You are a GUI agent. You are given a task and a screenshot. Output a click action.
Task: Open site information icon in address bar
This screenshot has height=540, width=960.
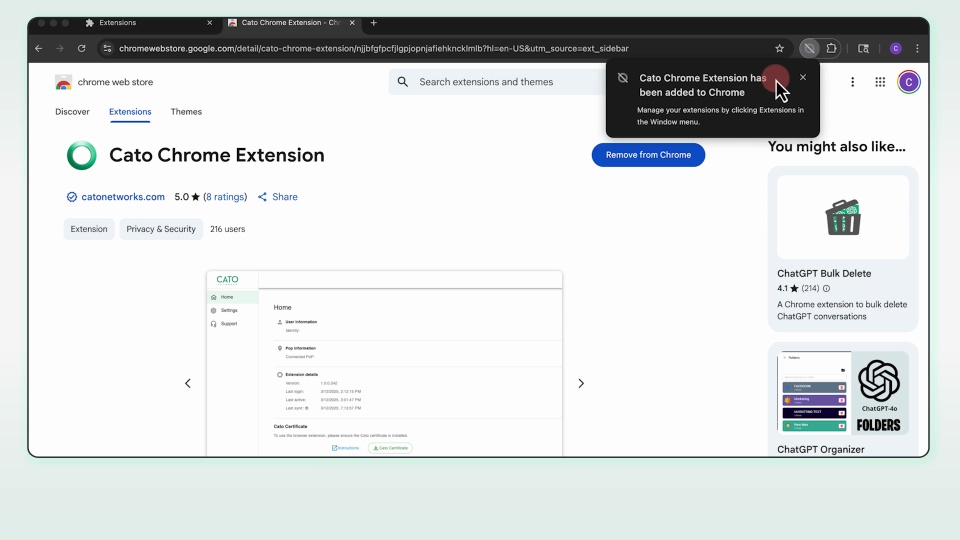107,48
